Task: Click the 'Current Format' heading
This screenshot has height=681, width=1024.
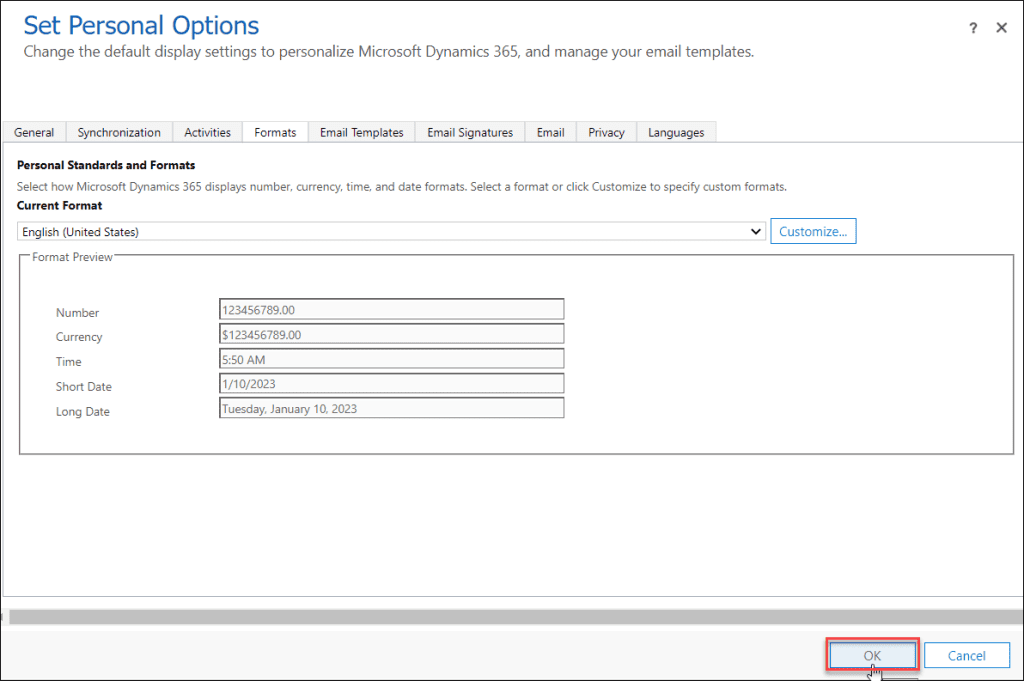Action: pos(59,205)
